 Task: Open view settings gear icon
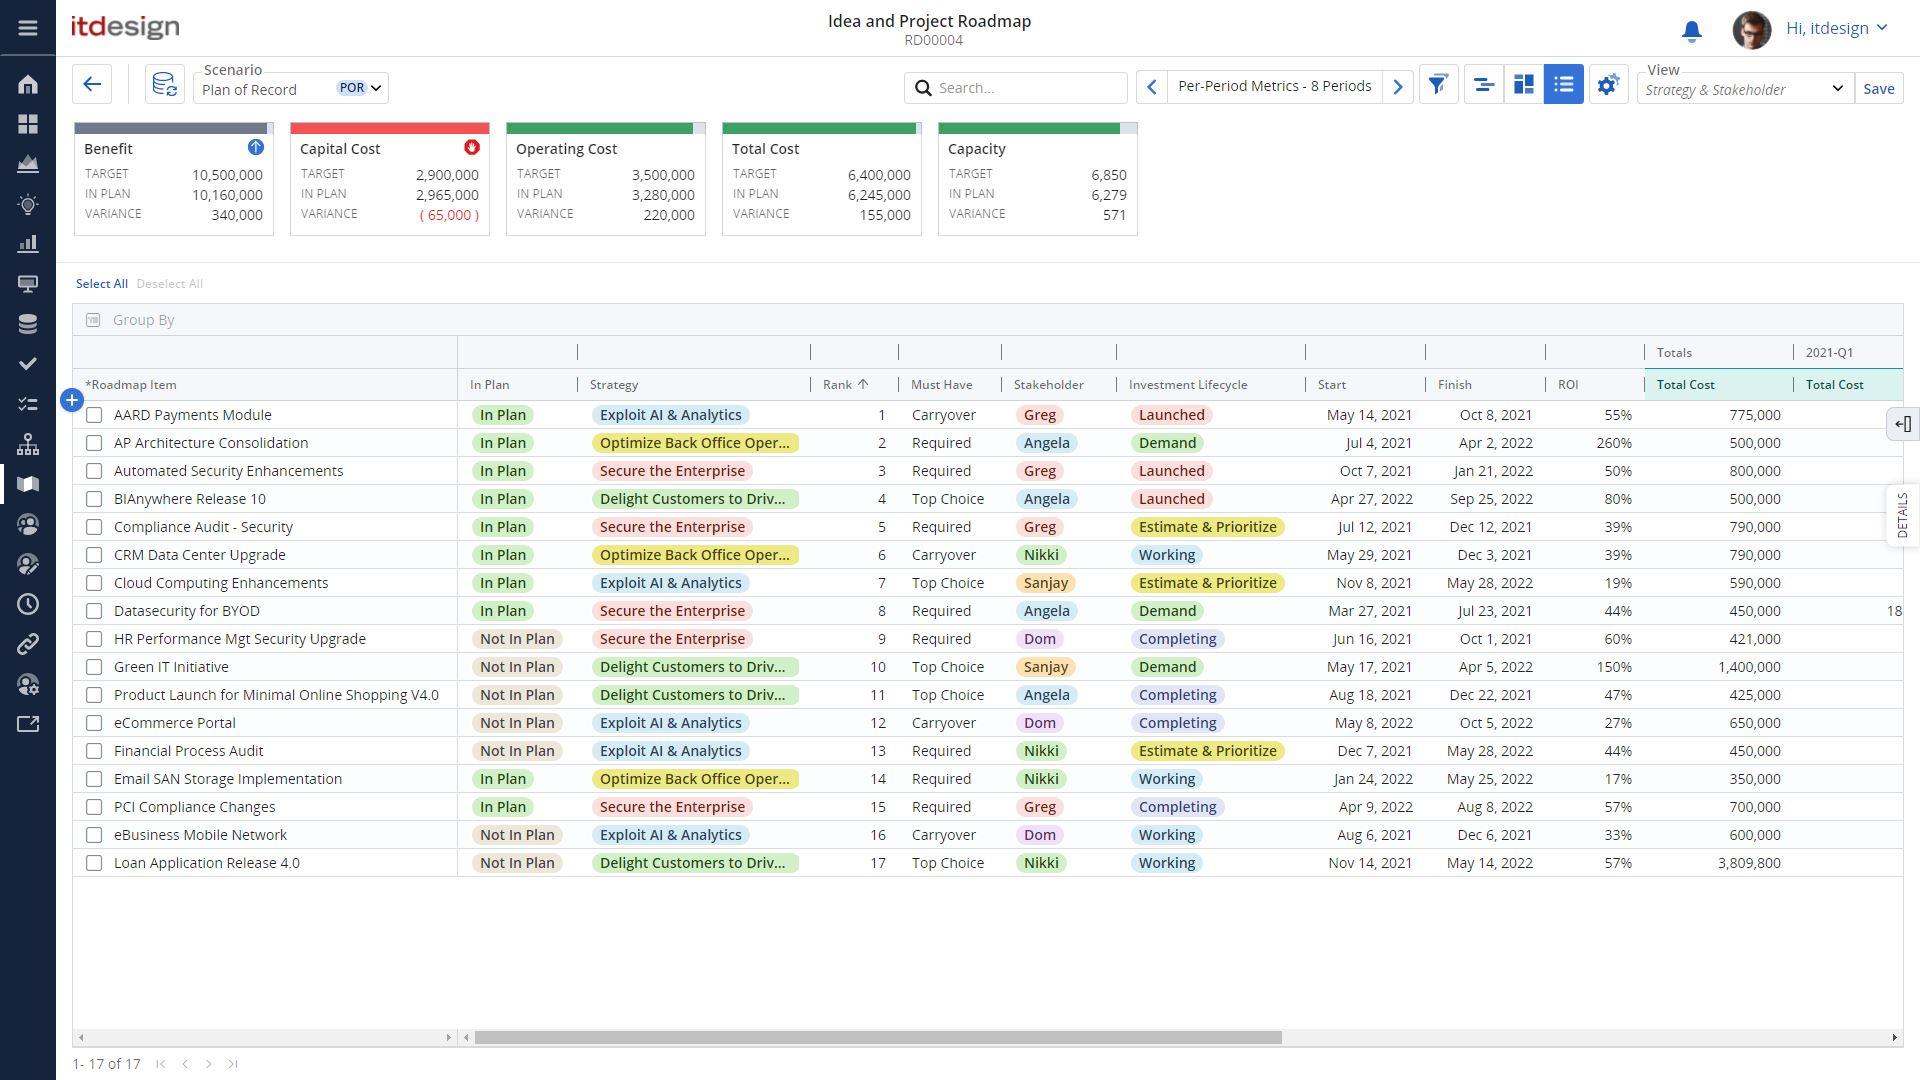point(1607,85)
